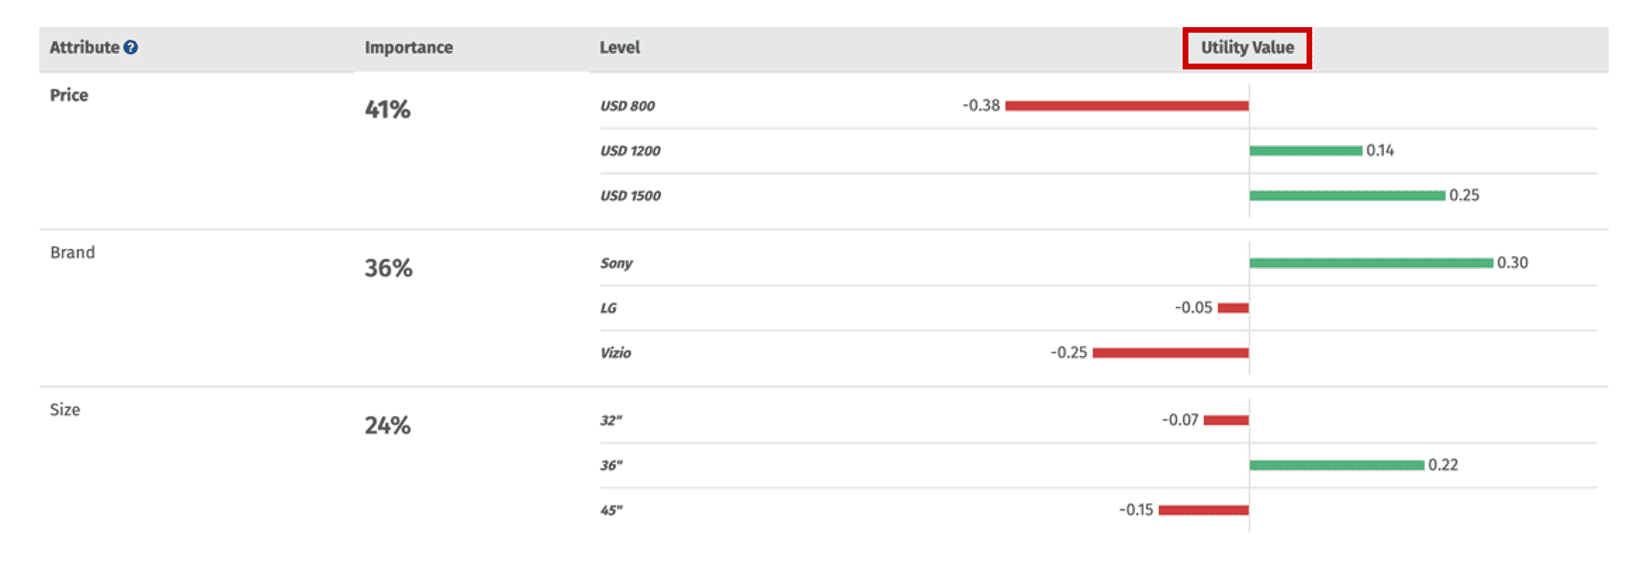Click the 41% importance value
This screenshot has width=1646, height=576.
coord(387,110)
